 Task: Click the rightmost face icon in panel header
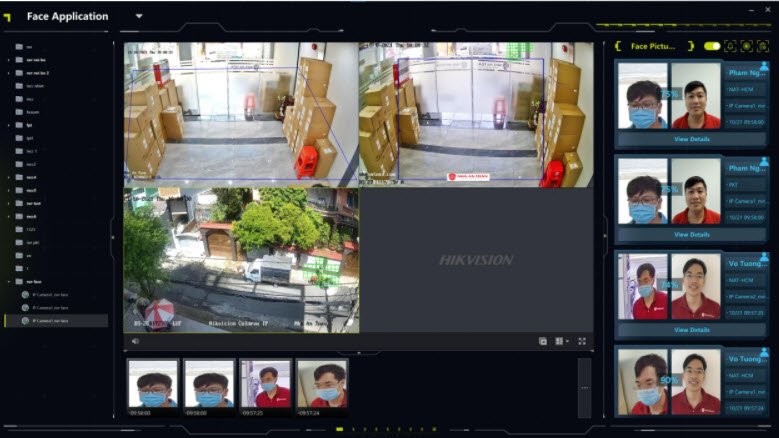[762, 46]
